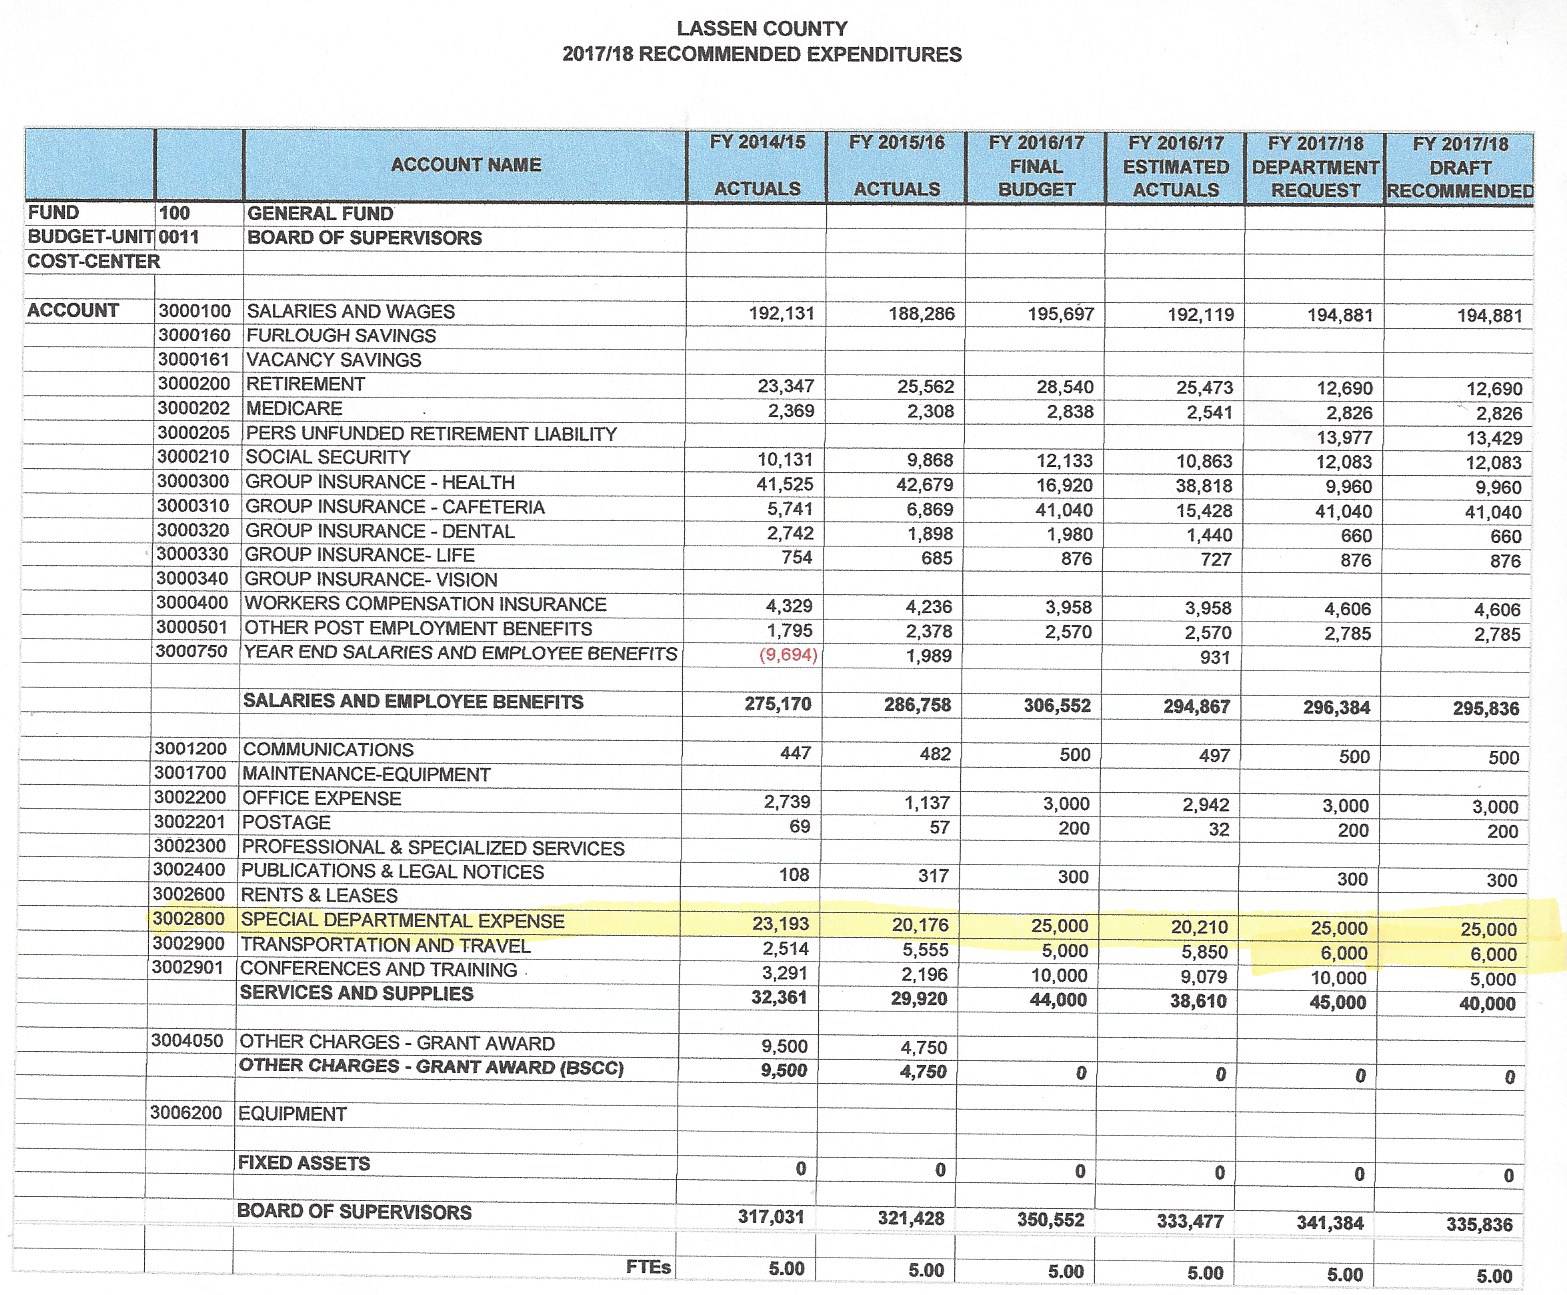Viewport: 1567px width, 1295px height.
Task: Click 'PROFESSIONAL & SPECIALIZED SERVICES' account name
Action: pos(433,848)
